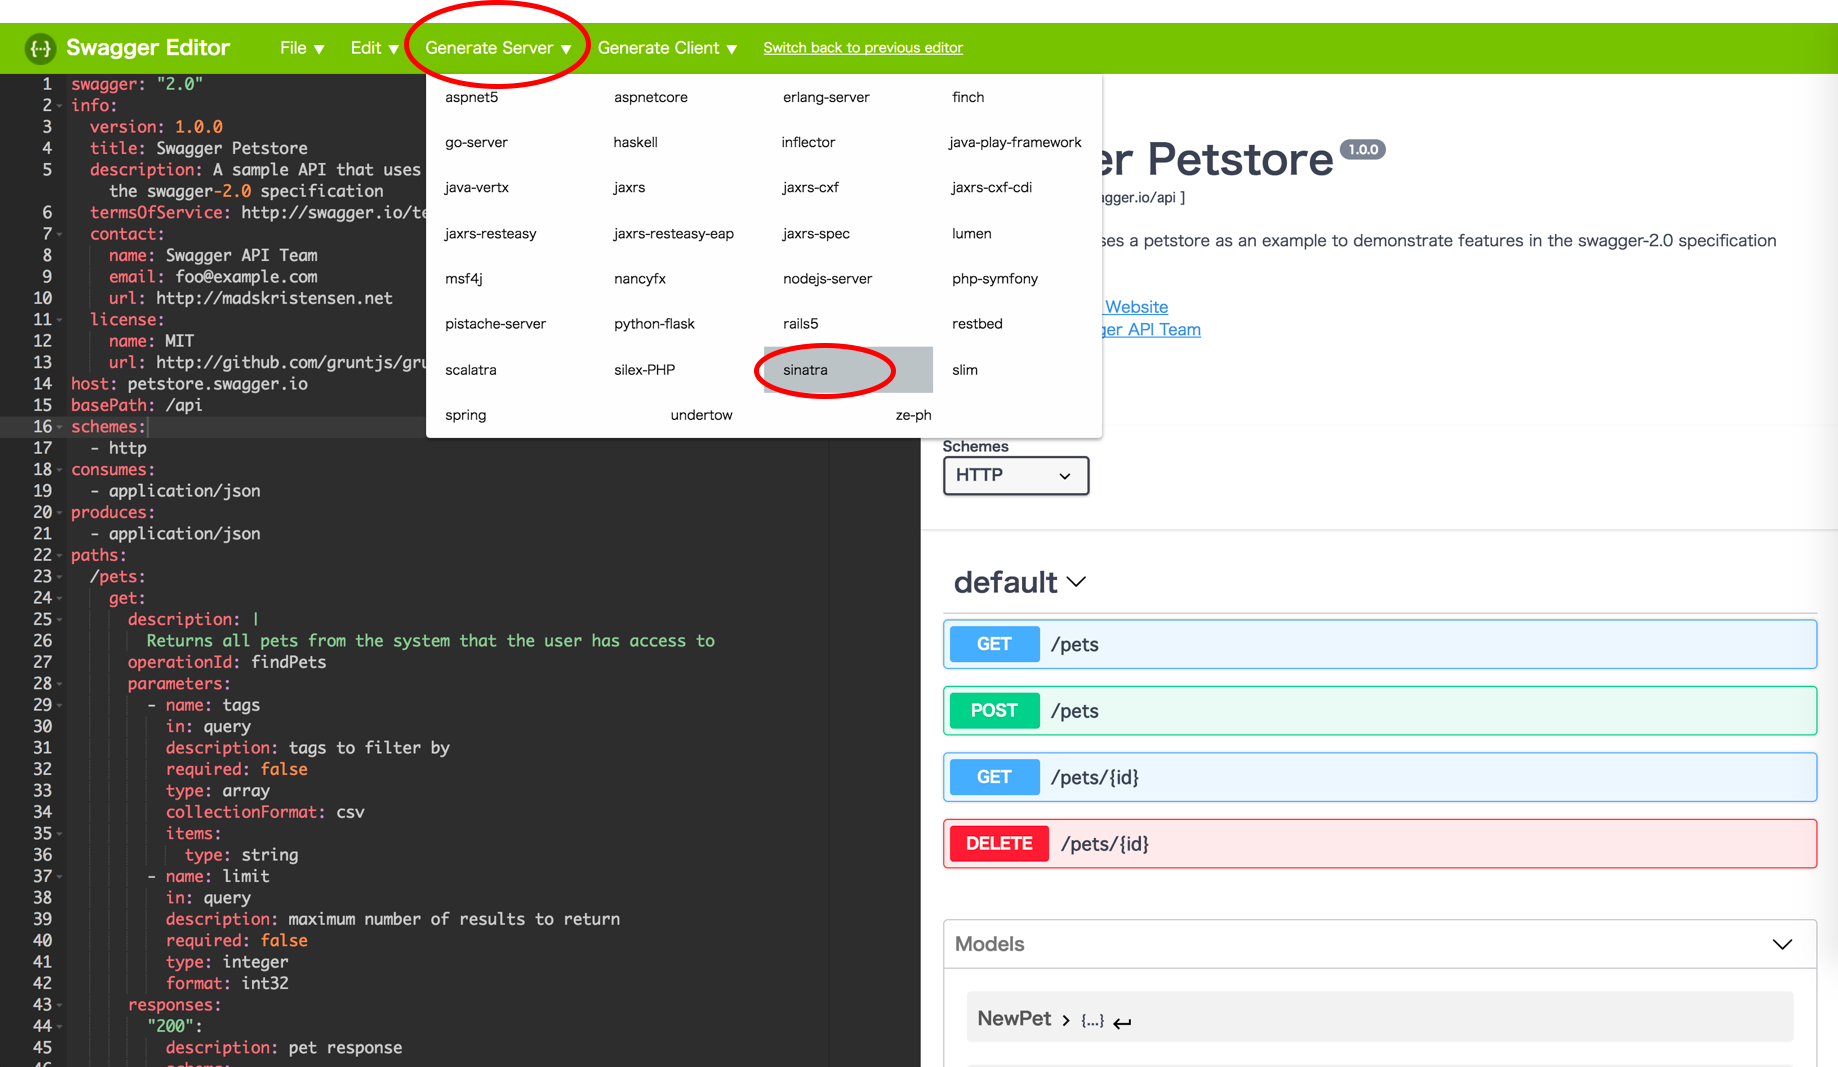This screenshot has width=1838, height=1067.
Task: Open the File menu
Action: click(x=300, y=47)
